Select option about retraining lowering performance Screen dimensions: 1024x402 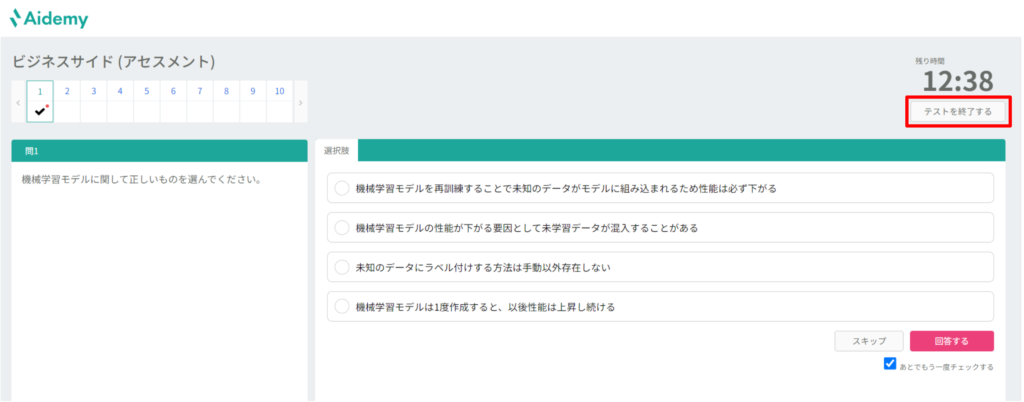coord(660,188)
